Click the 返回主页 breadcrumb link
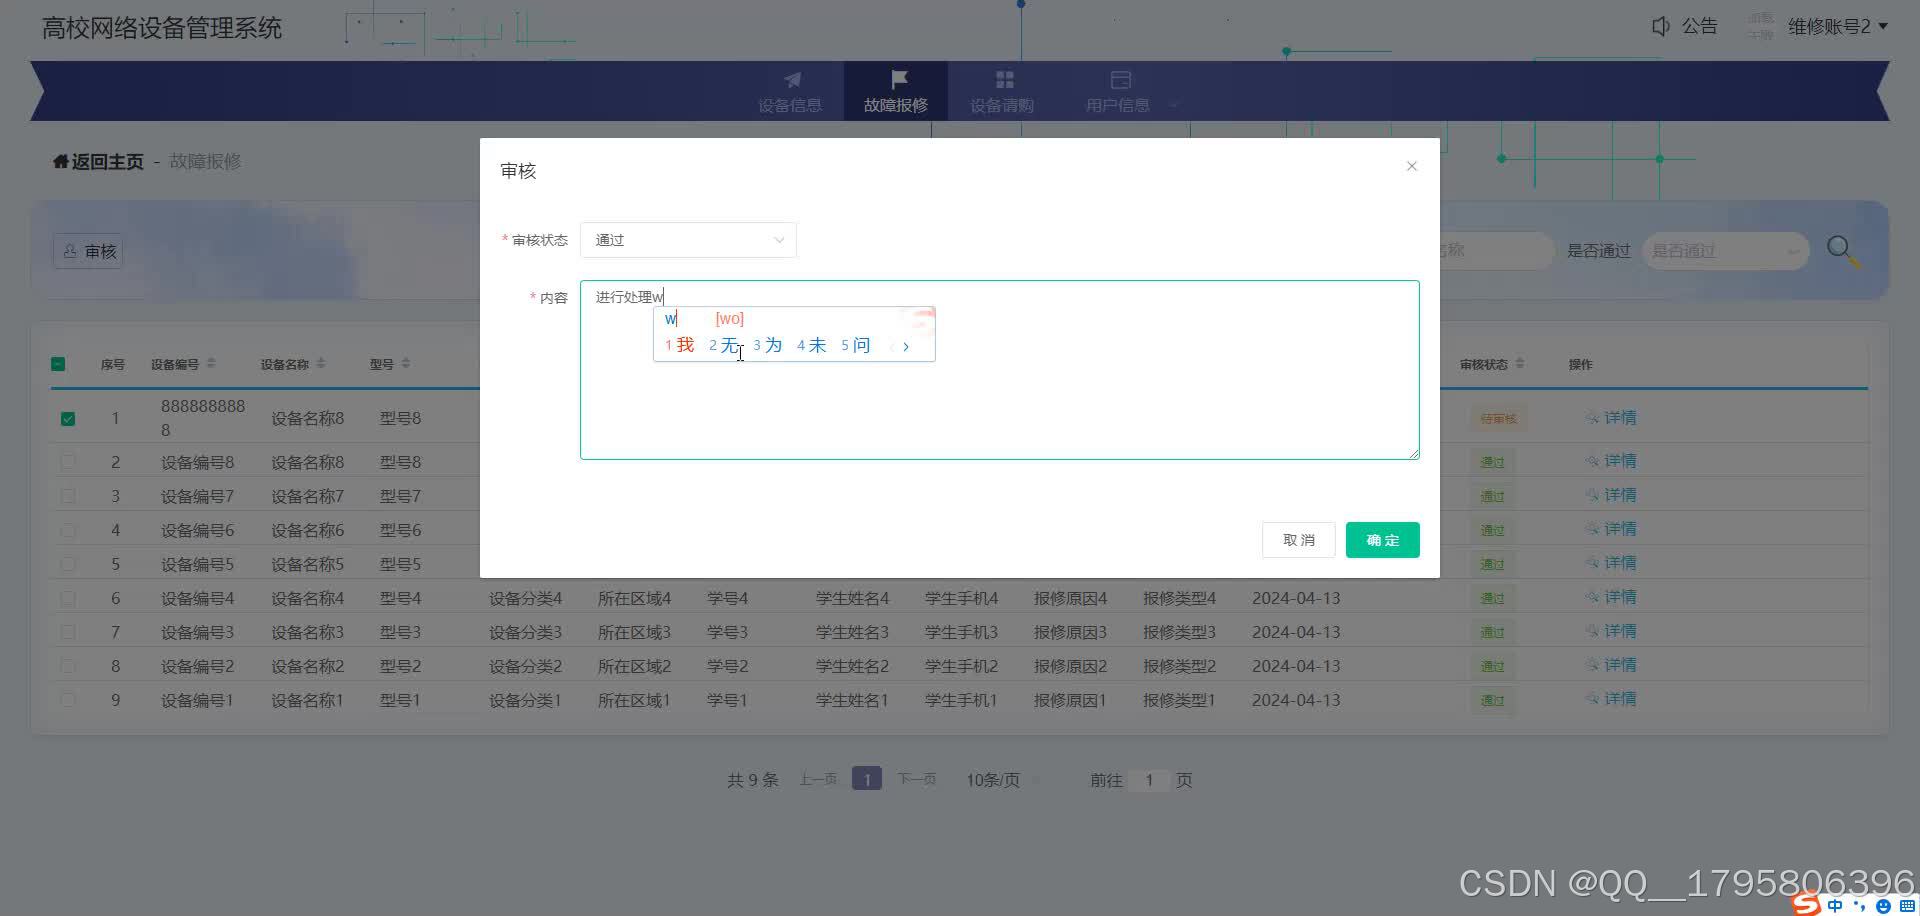Screen dimensions: 1920x916 (108, 161)
